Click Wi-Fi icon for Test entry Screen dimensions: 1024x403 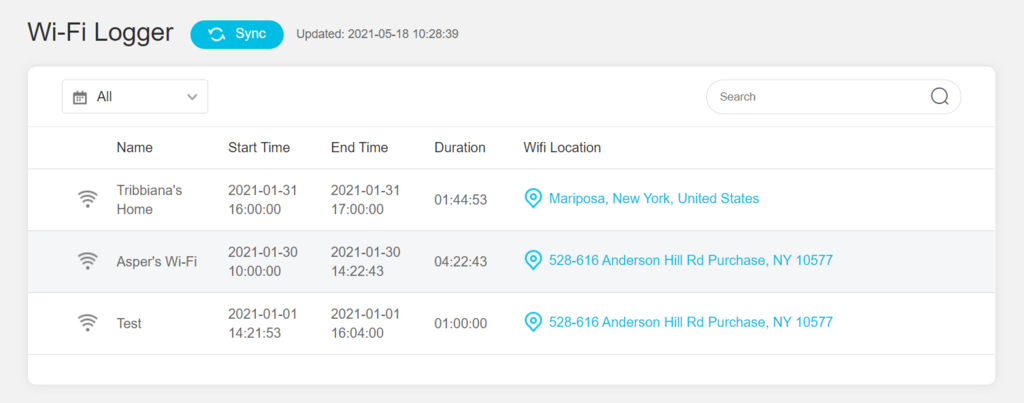pos(88,323)
